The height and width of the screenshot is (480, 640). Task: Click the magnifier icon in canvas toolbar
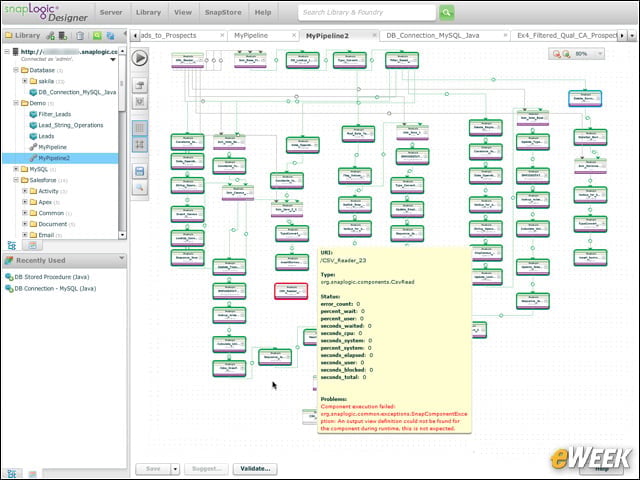(140, 188)
